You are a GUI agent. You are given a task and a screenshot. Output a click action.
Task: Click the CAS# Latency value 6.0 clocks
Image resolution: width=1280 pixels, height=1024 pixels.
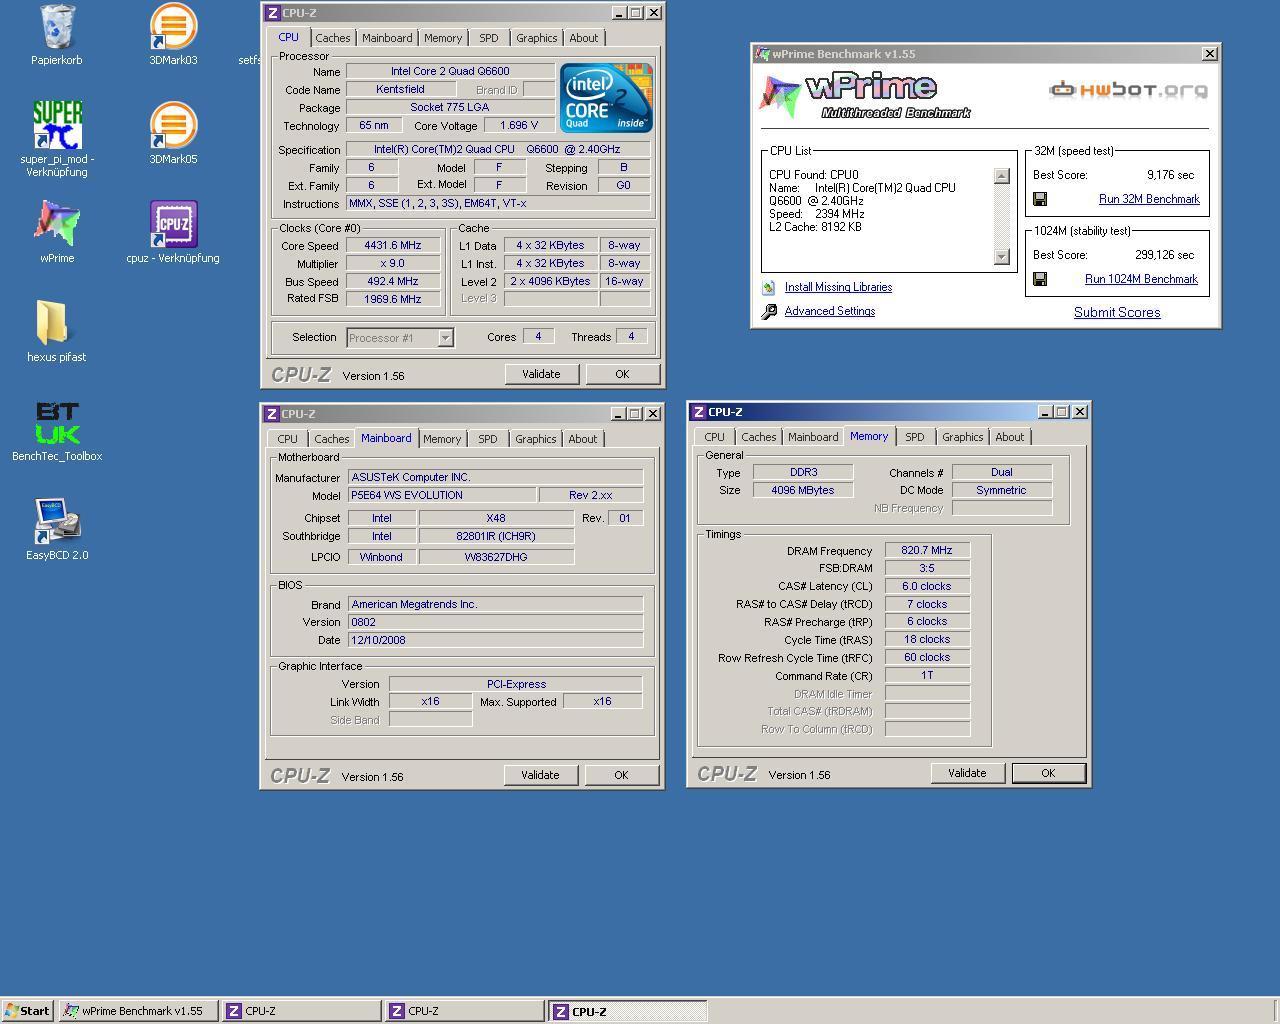pyautogui.click(x=927, y=587)
